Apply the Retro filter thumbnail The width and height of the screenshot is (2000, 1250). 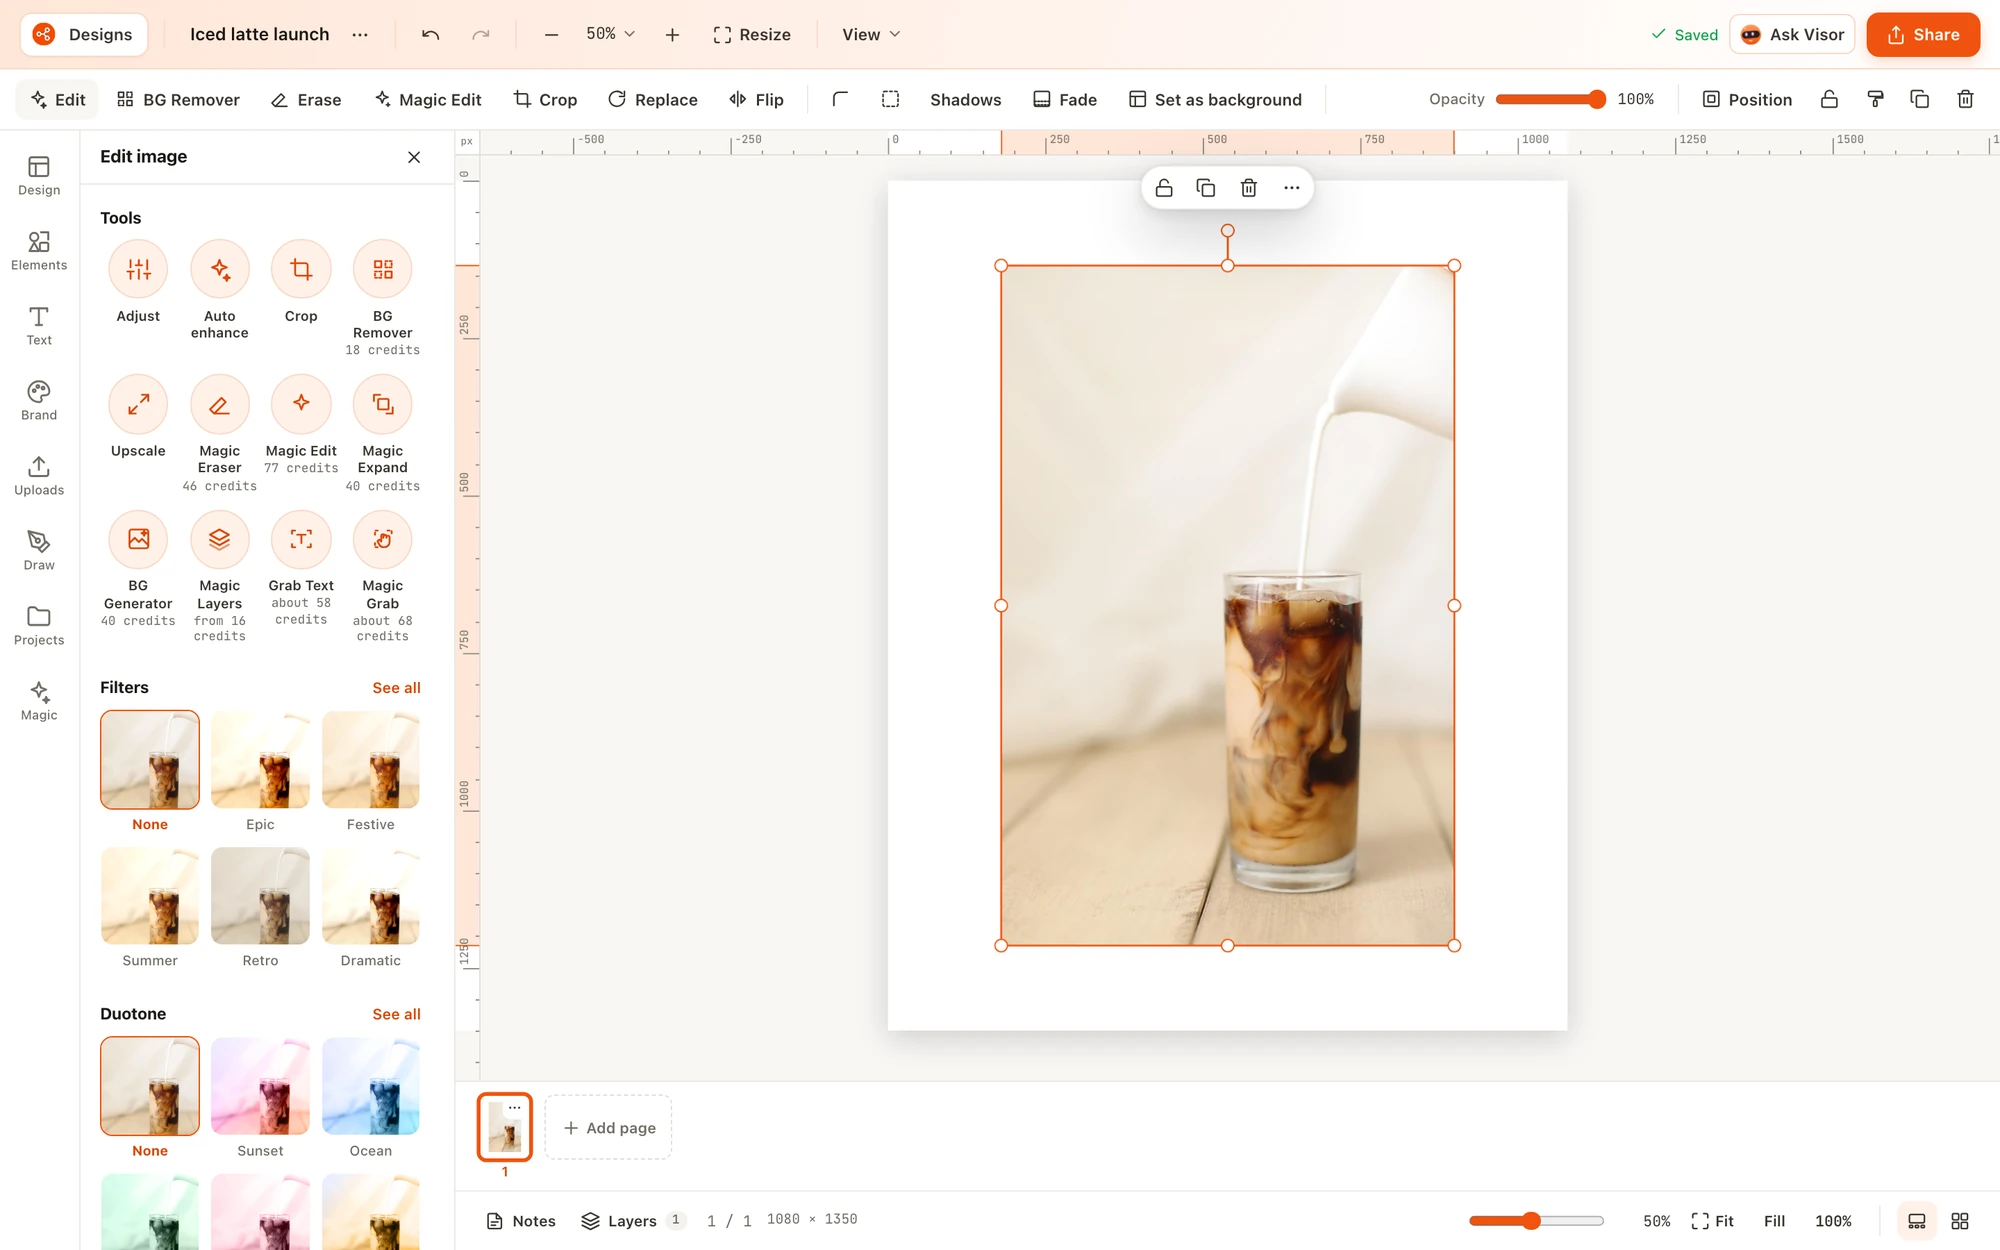pyautogui.click(x=260, y=896)
